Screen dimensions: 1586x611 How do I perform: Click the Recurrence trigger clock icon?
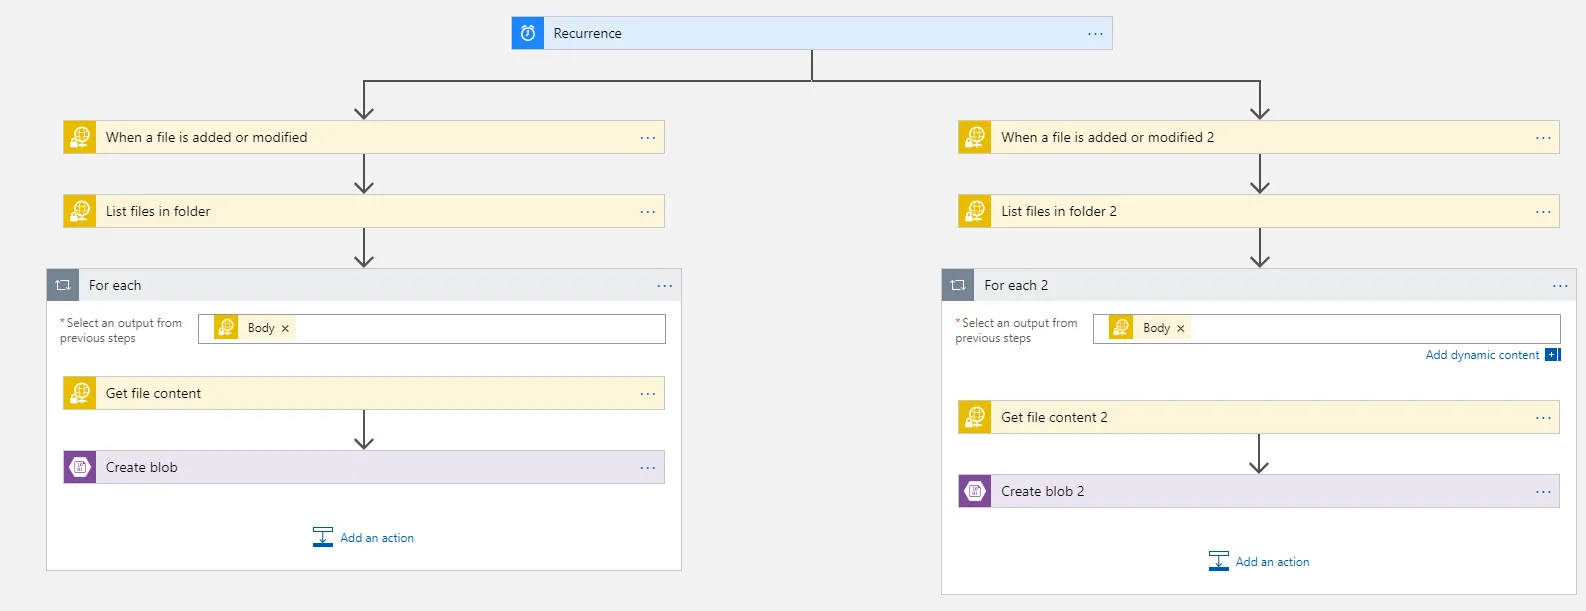click(x=528, y=33)
